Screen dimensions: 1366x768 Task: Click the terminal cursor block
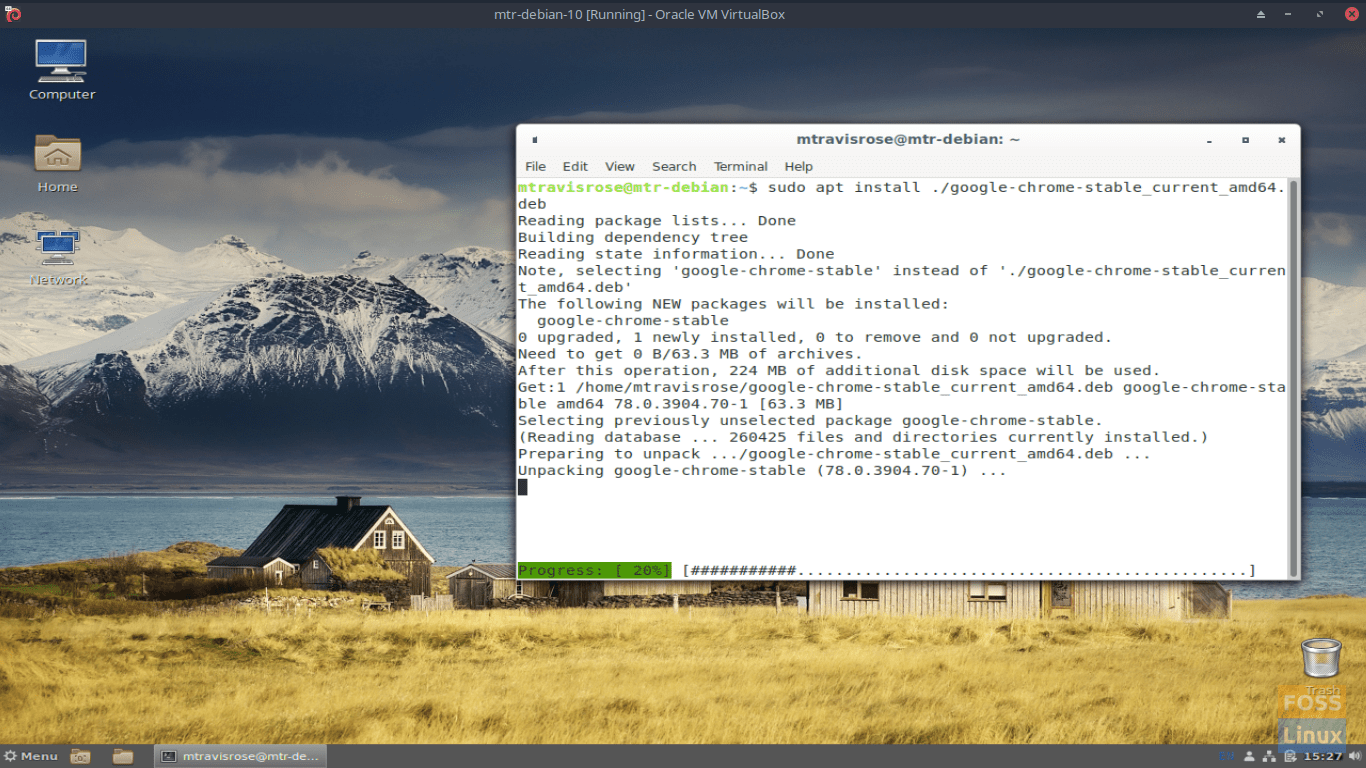[x=522, y=487]
